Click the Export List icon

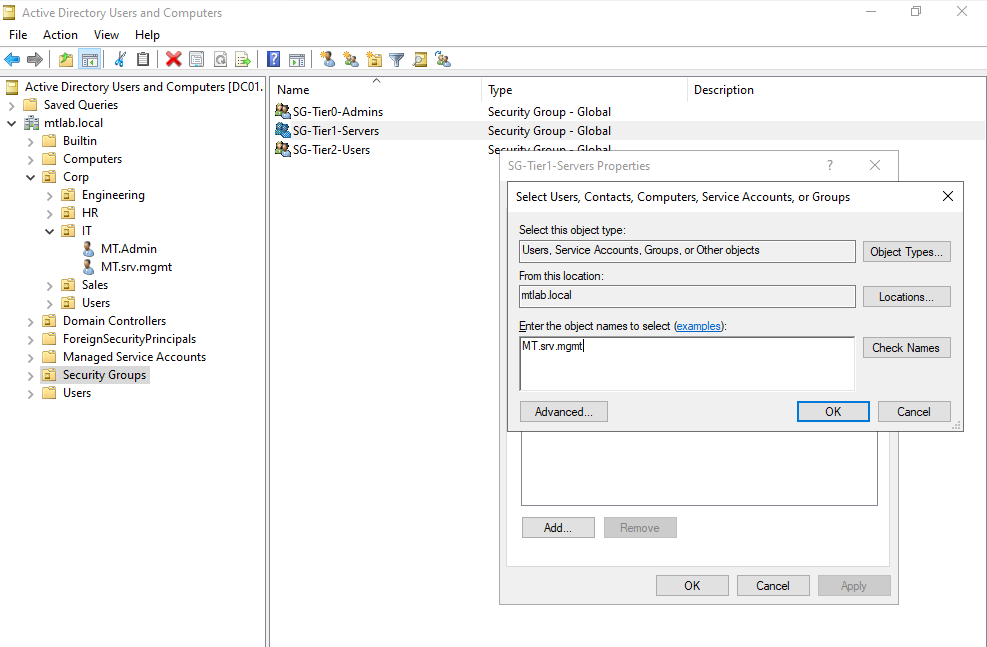pos(242,60)
